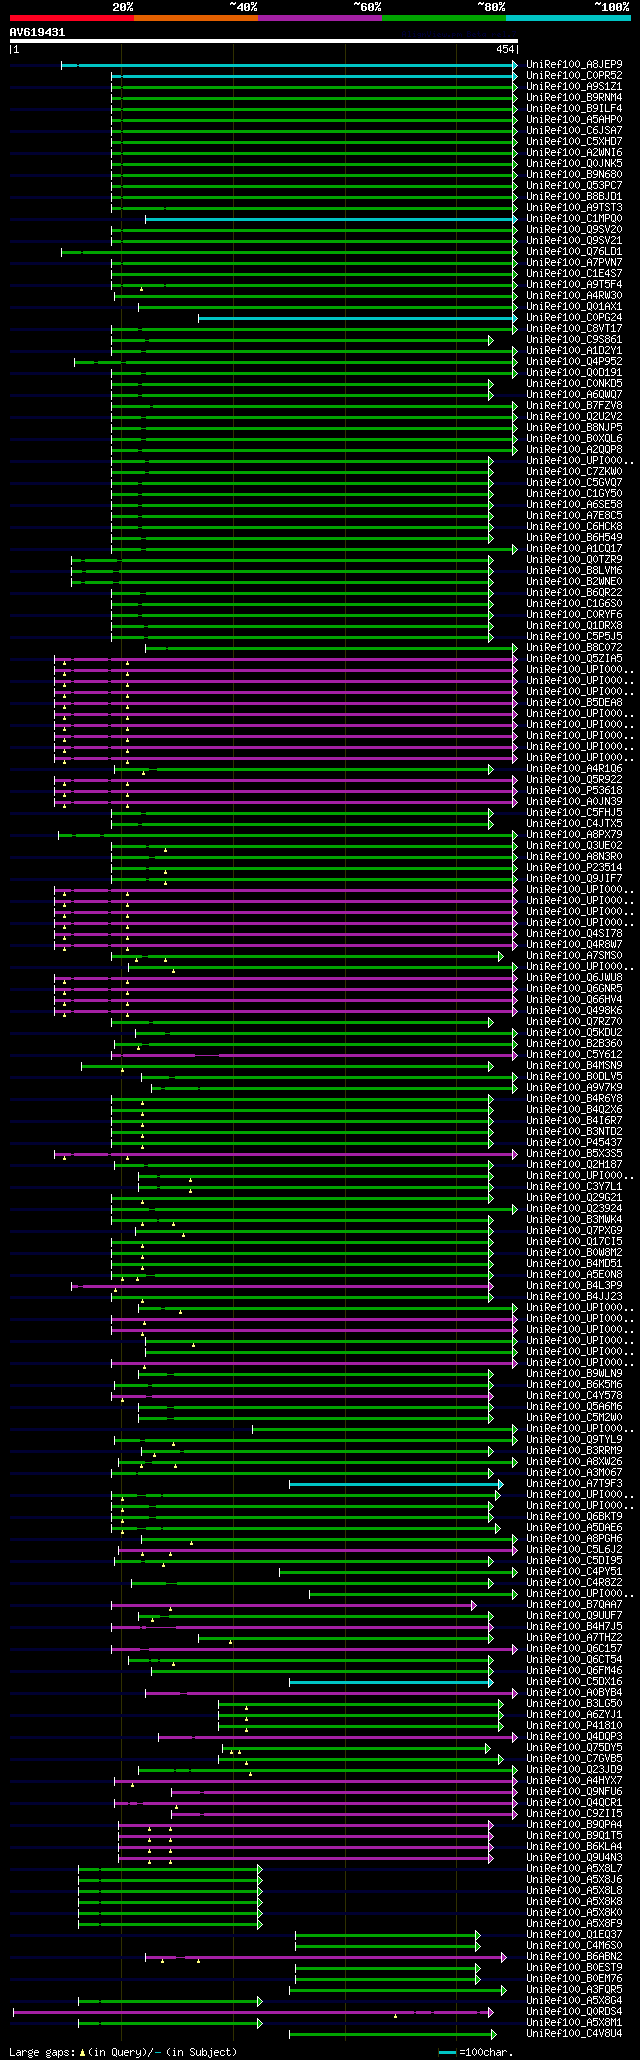The height and width of the screenshot is (2060, 640).
Task: Select the UniRef100_Q53PC7 label
Action: (574, 186)
